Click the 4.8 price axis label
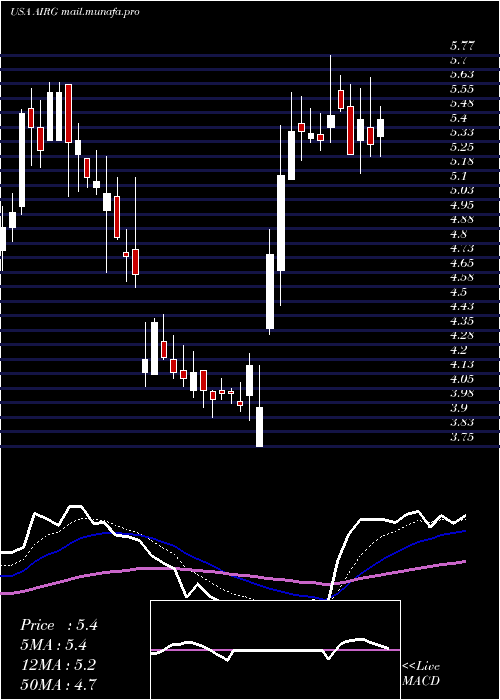This screenshot has width=500, height=700. tap(459, 233)
